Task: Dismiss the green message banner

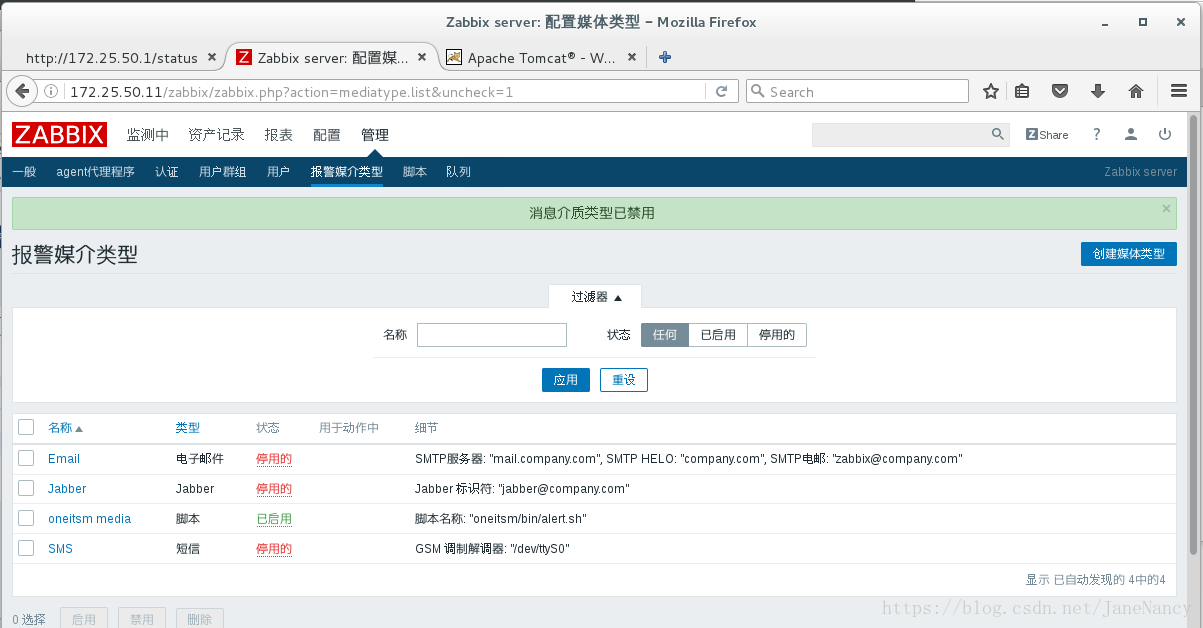Action: pyautogui.click(x=1166, y=209)
